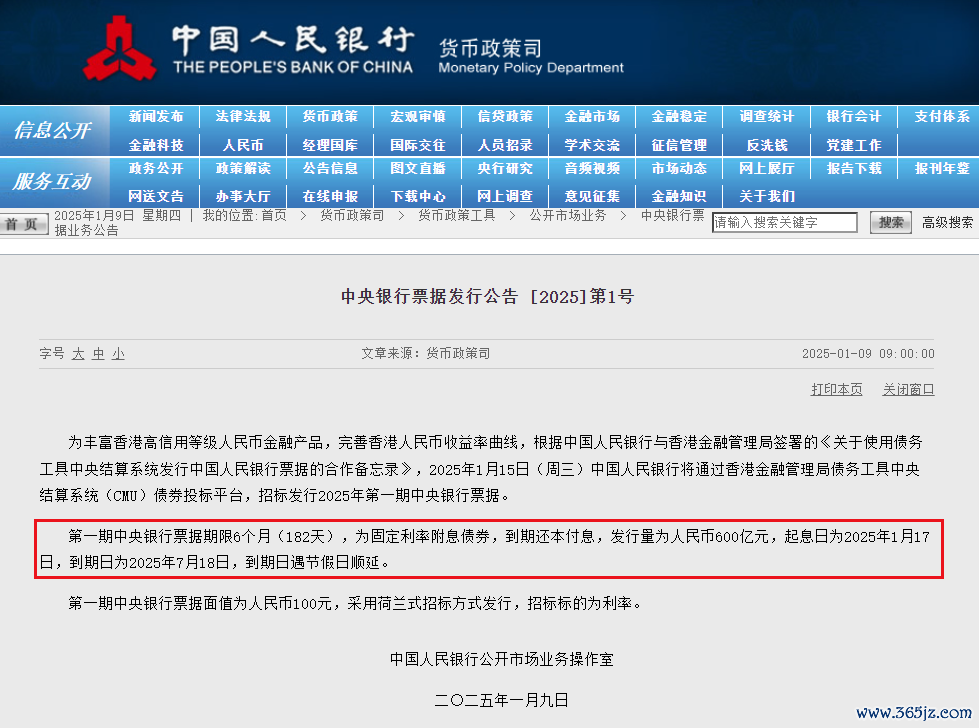Set font size to 小
This screenshot has width=979, height=728.
click(118, 354)
